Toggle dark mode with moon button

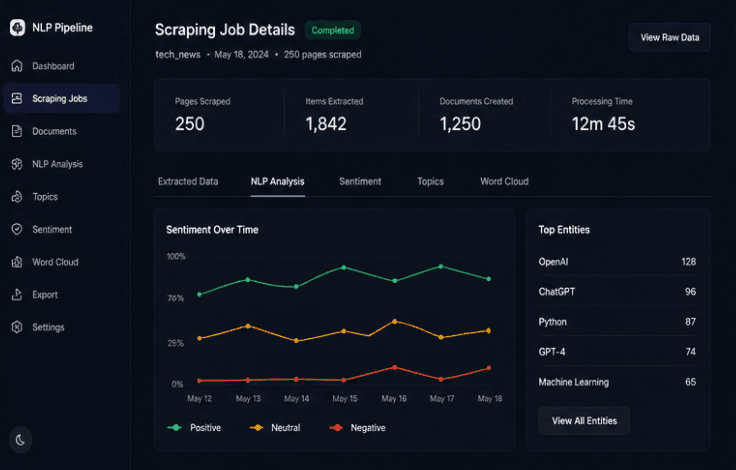click(20, 440)
